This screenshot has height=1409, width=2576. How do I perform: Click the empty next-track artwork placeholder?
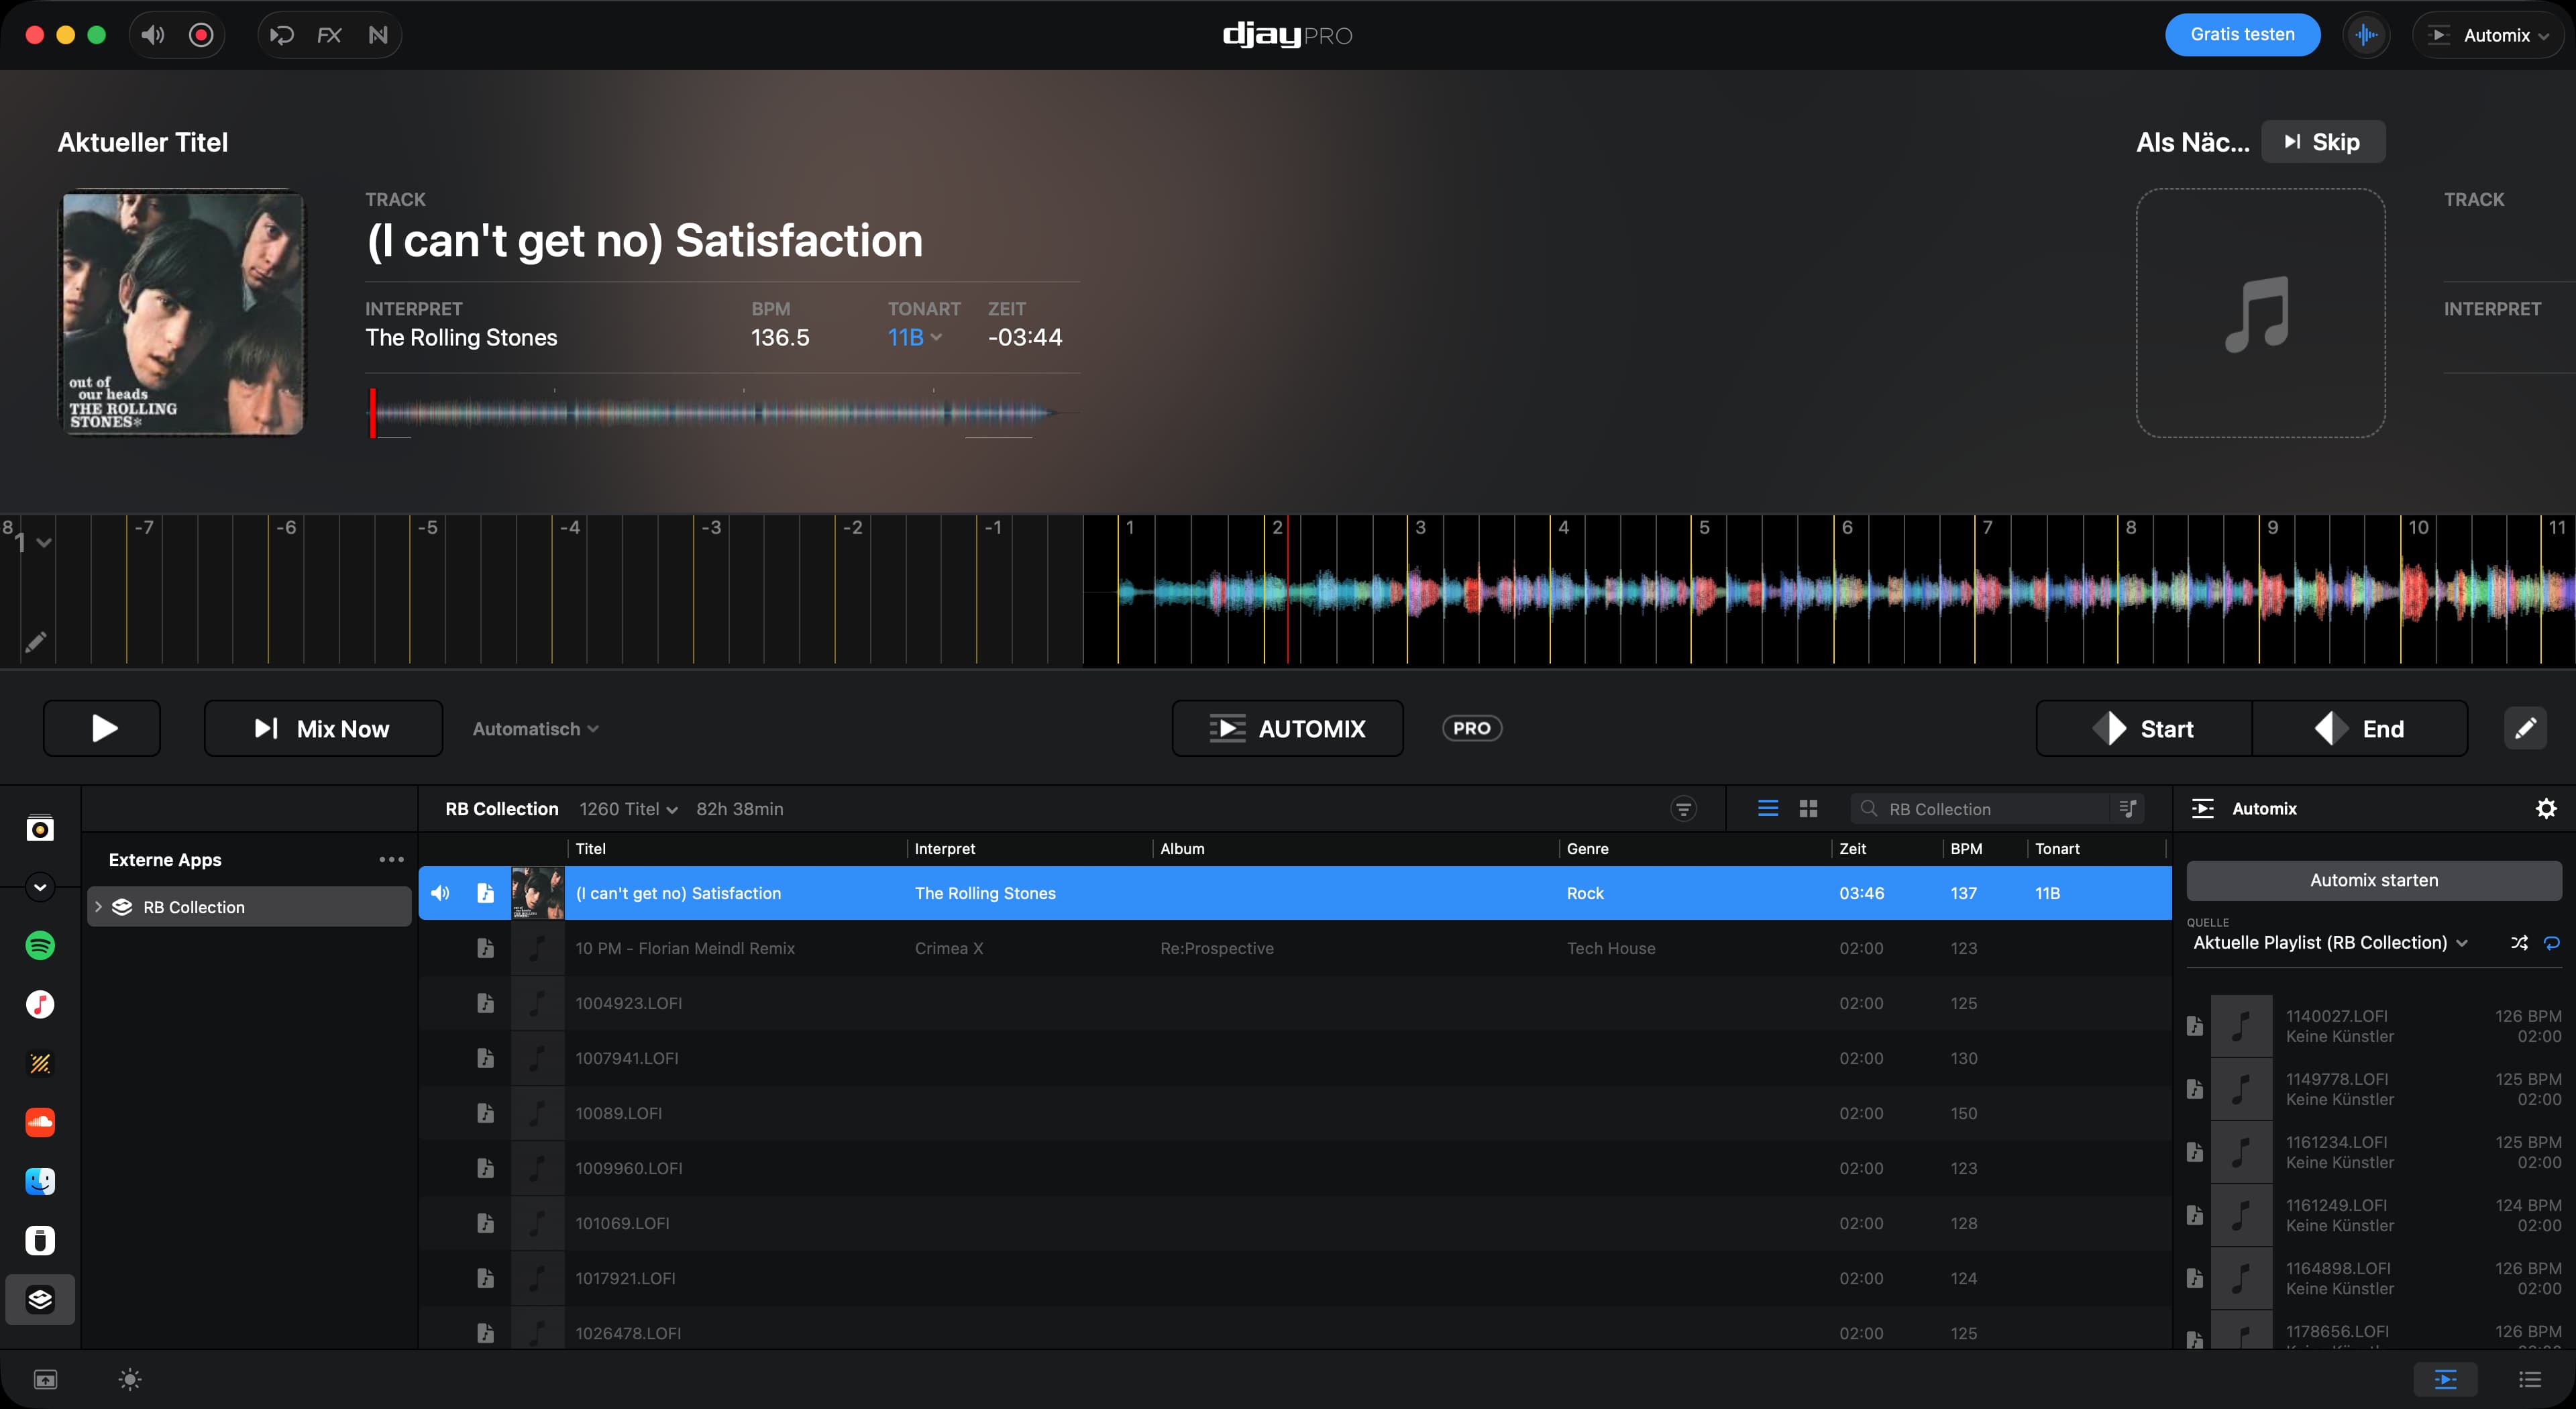[2260, 313]
